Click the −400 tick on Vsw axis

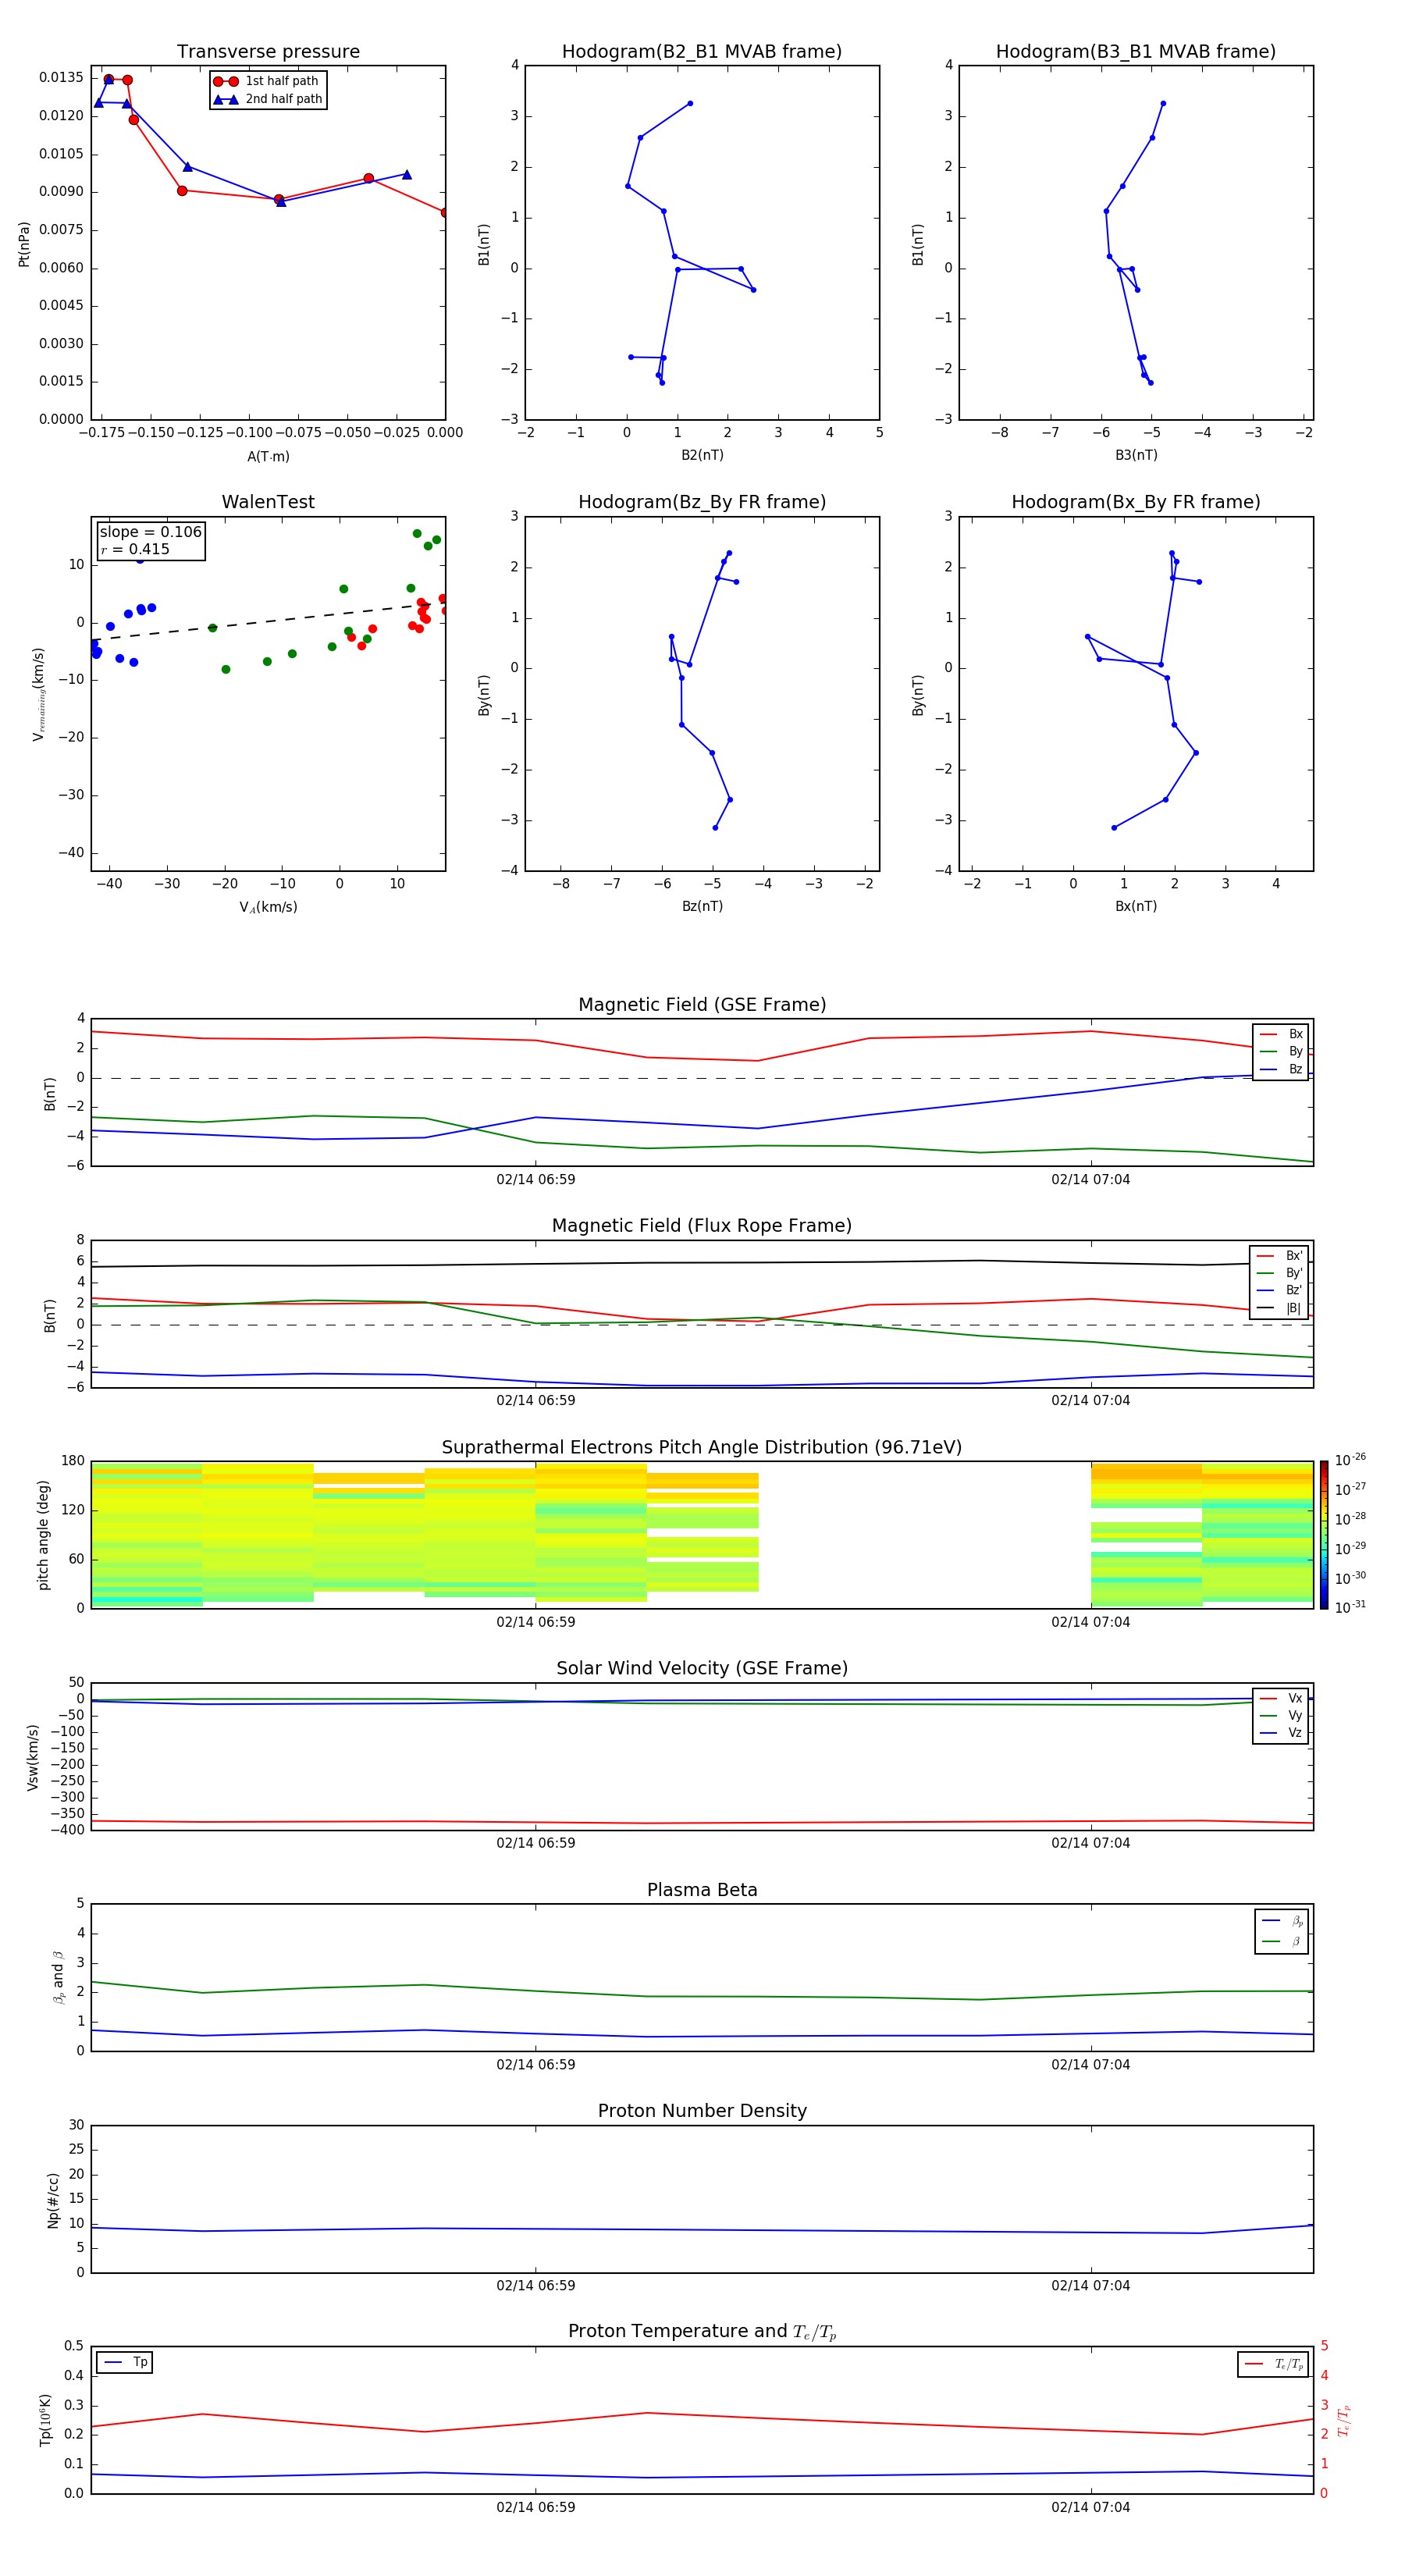coord(66,1830)
